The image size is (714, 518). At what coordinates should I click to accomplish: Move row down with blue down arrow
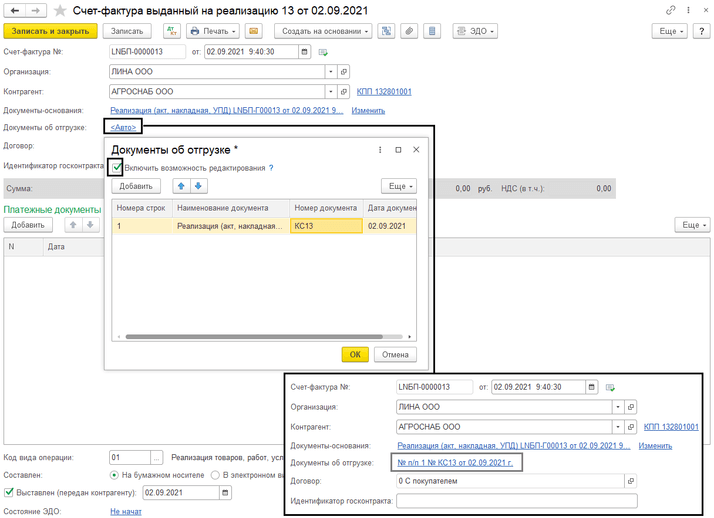199,186
